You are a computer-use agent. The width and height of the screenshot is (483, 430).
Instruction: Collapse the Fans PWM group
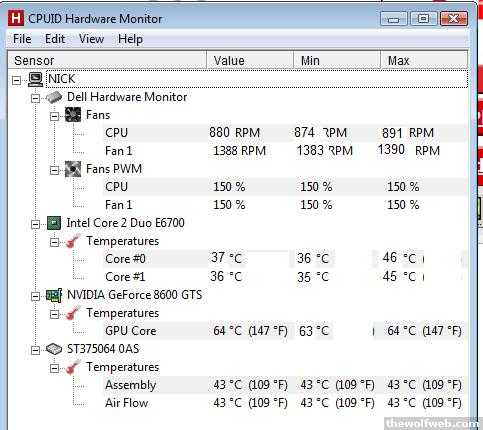coord(54,170)
